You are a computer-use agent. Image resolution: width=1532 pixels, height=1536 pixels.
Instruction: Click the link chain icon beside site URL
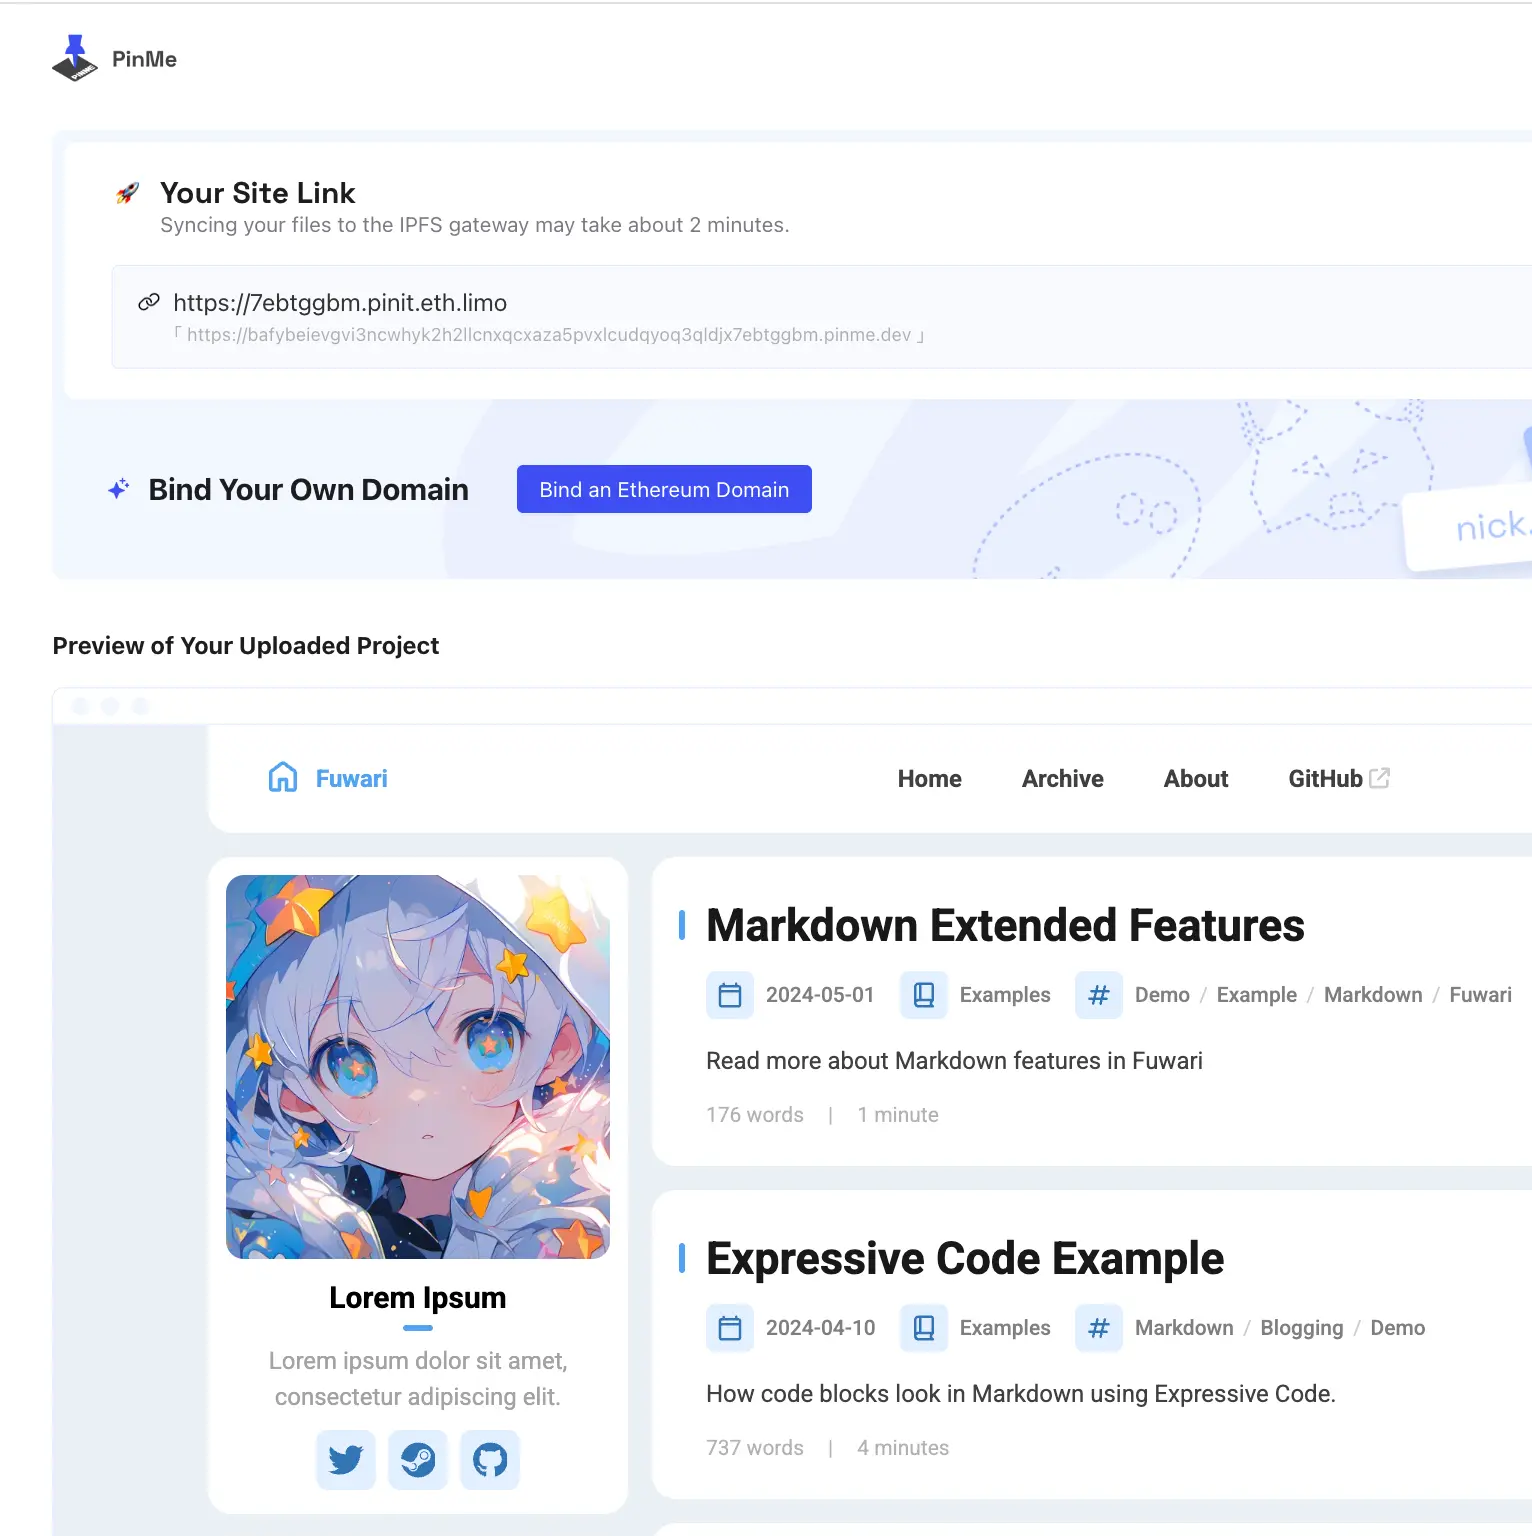(149, 302)
